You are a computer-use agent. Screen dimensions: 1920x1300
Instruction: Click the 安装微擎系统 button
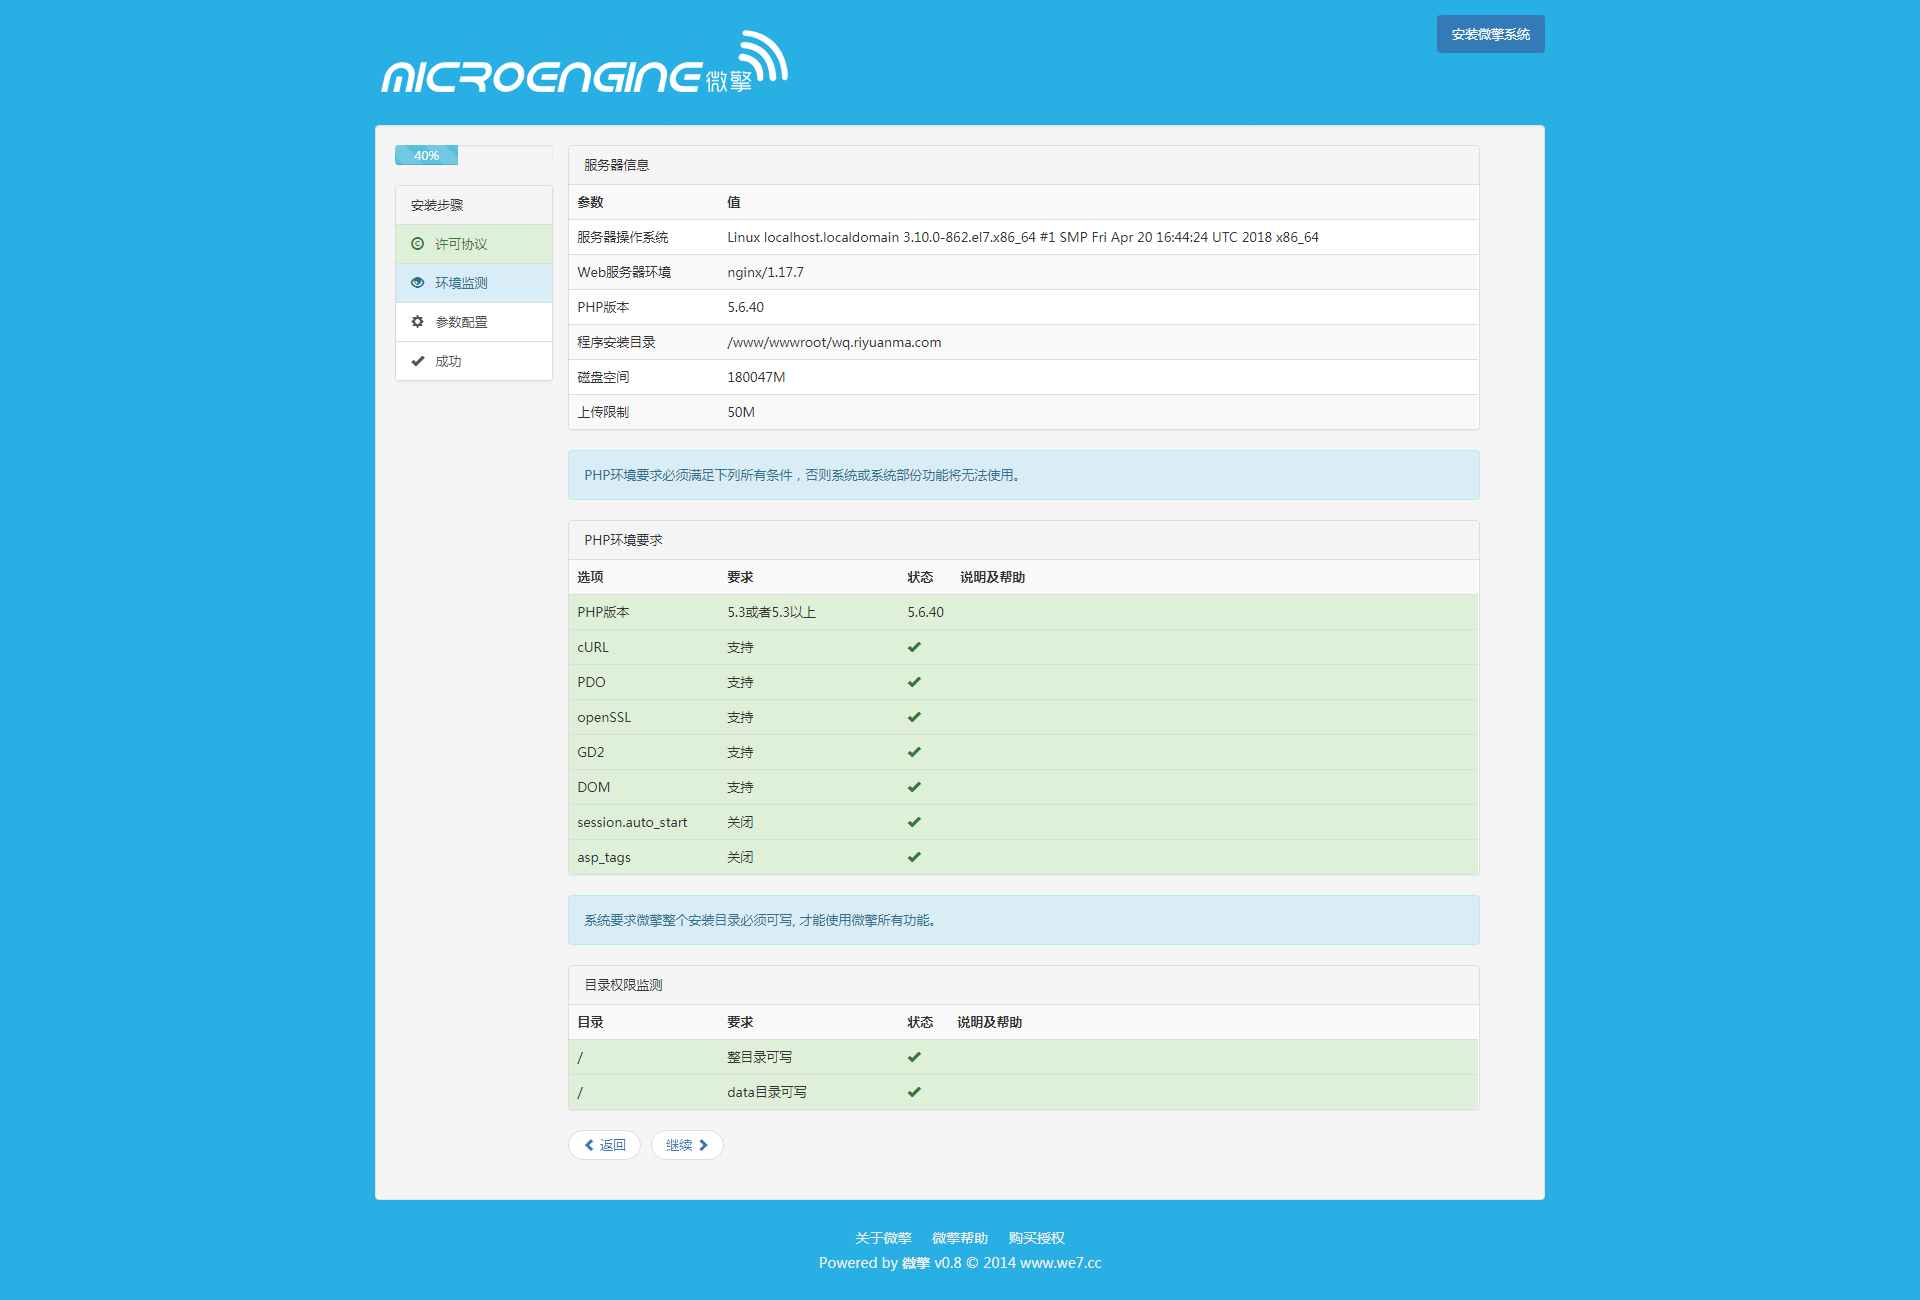[x=1490, y=34]
